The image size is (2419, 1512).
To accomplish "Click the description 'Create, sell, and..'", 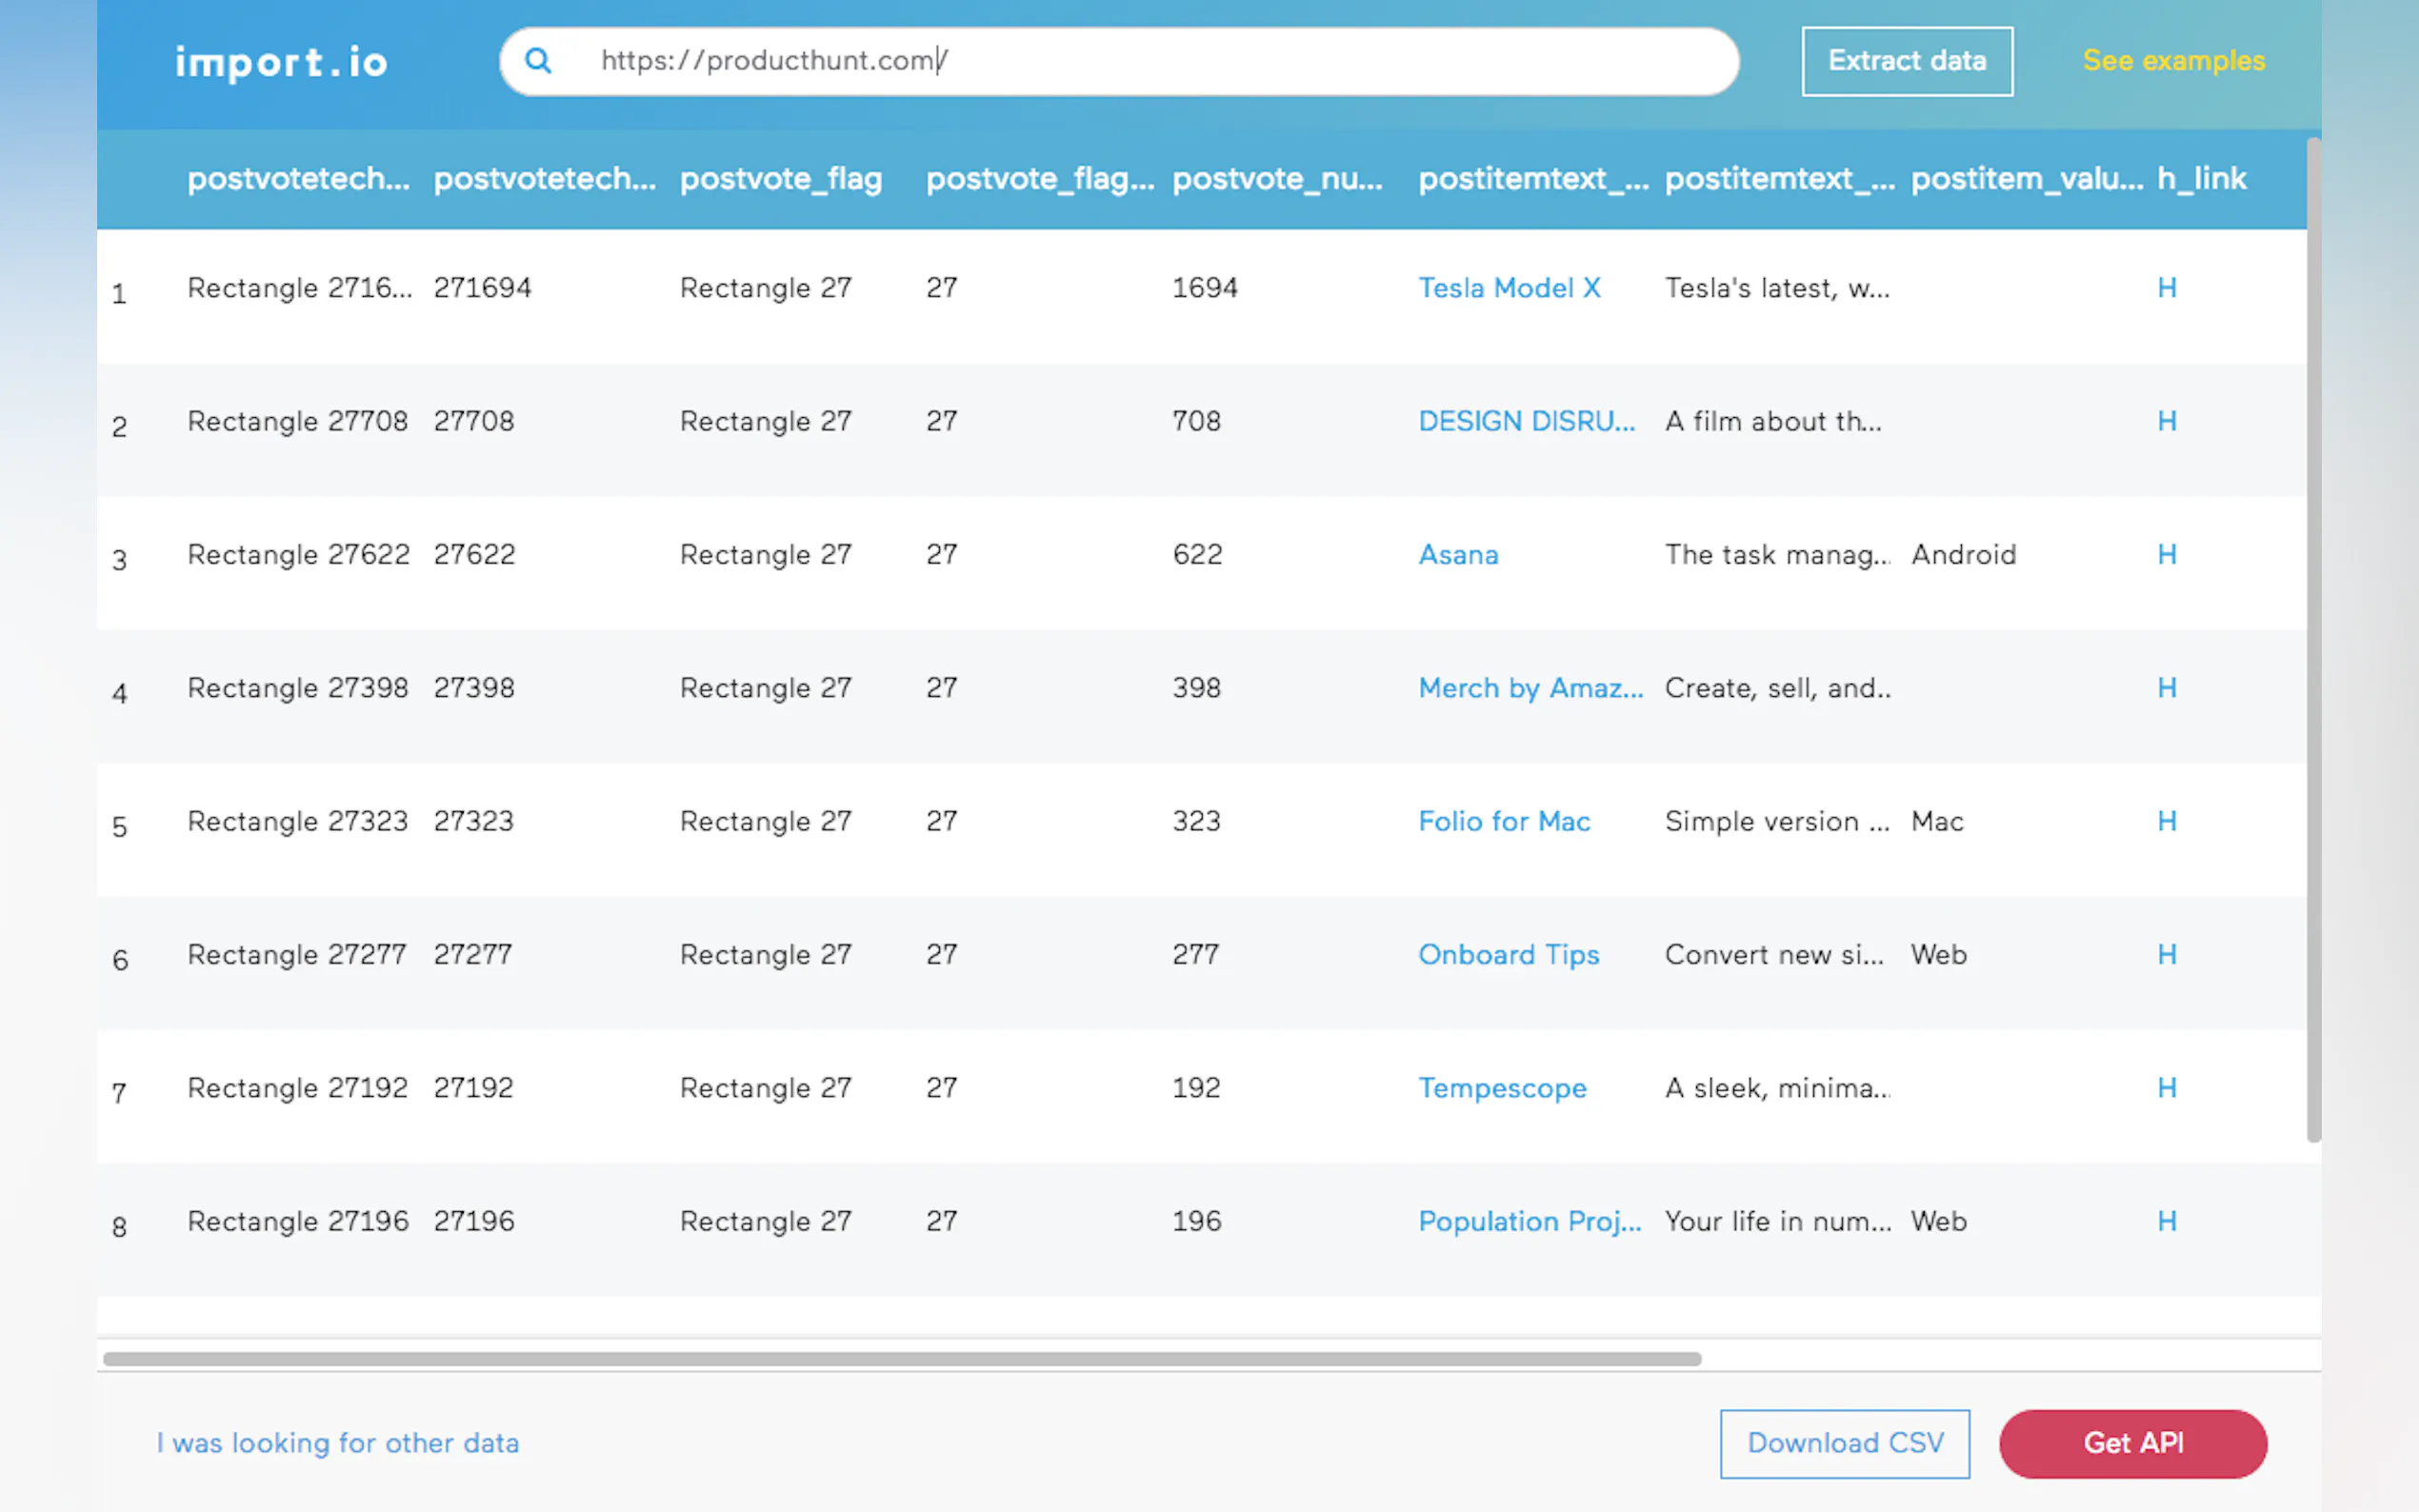I will pyautogui.click(x=1777, y=688).
